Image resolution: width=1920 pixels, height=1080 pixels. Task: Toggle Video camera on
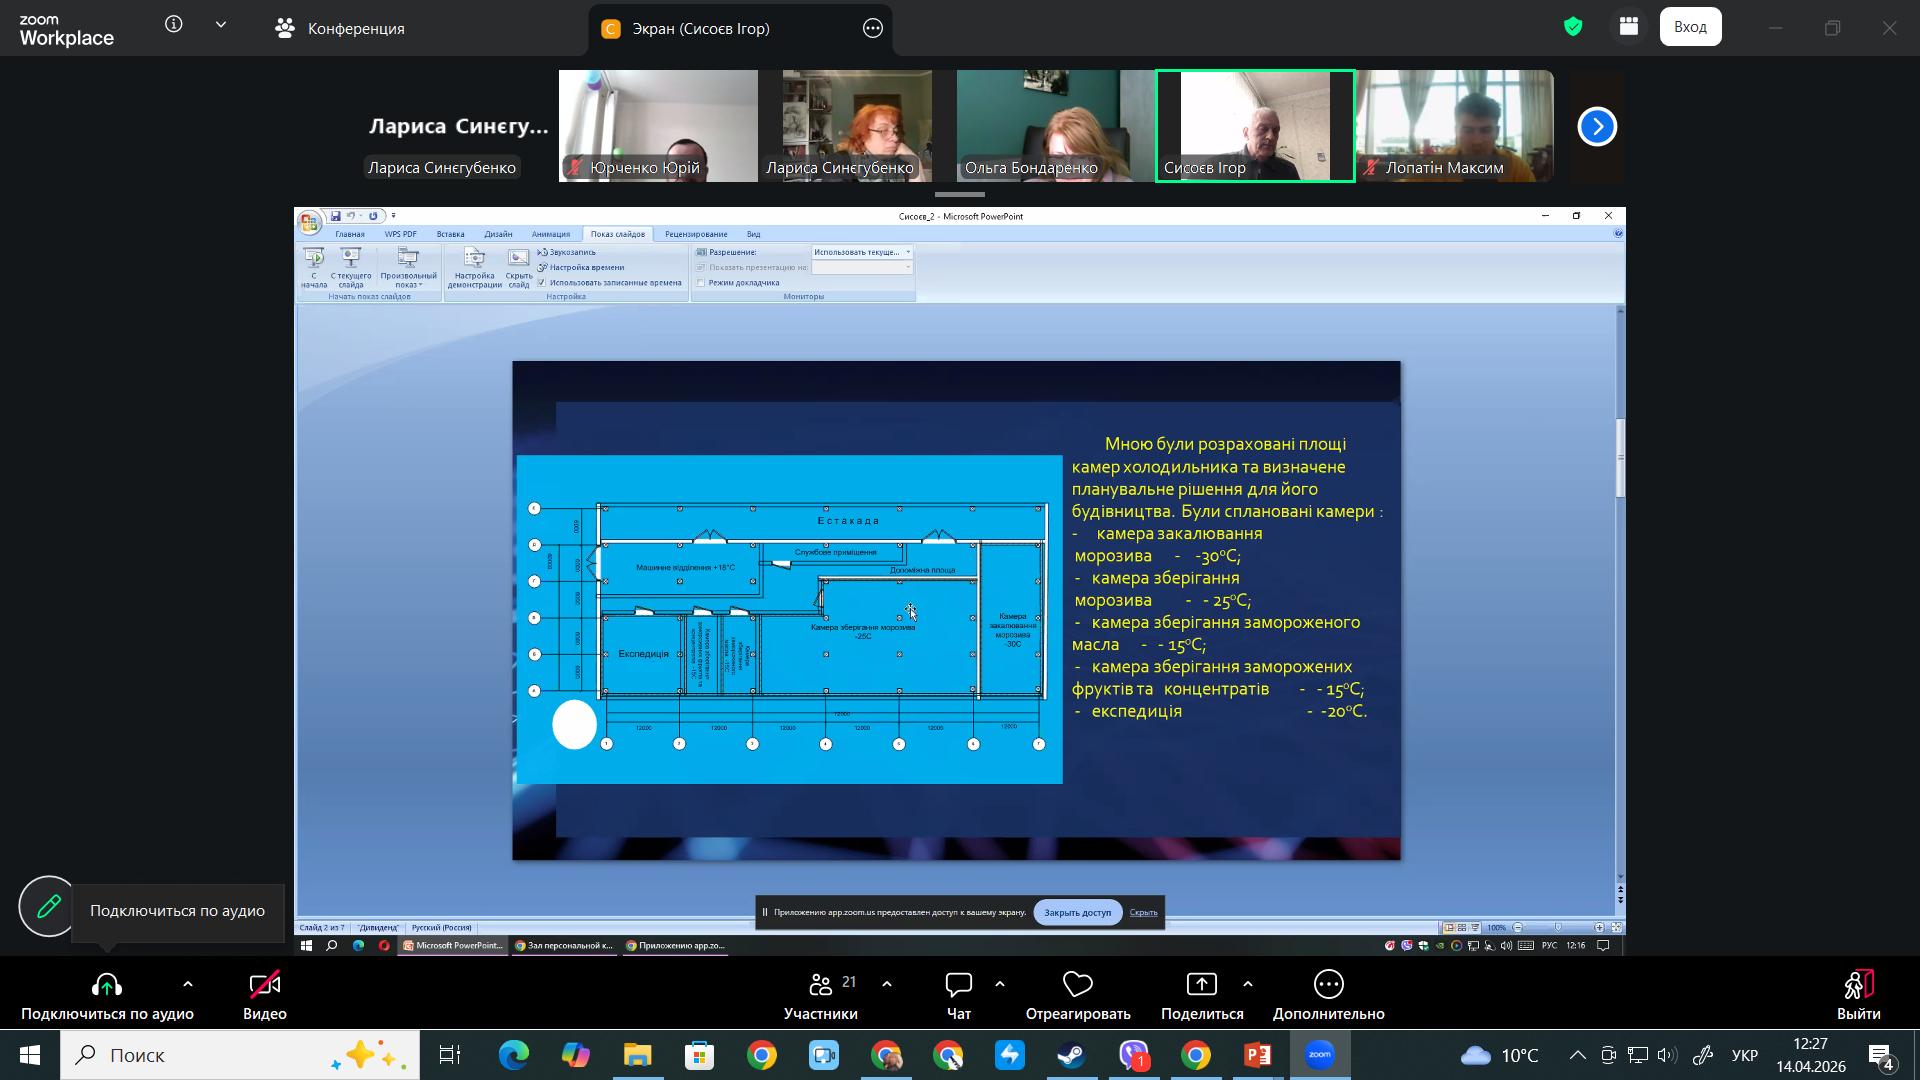(264, 986)
